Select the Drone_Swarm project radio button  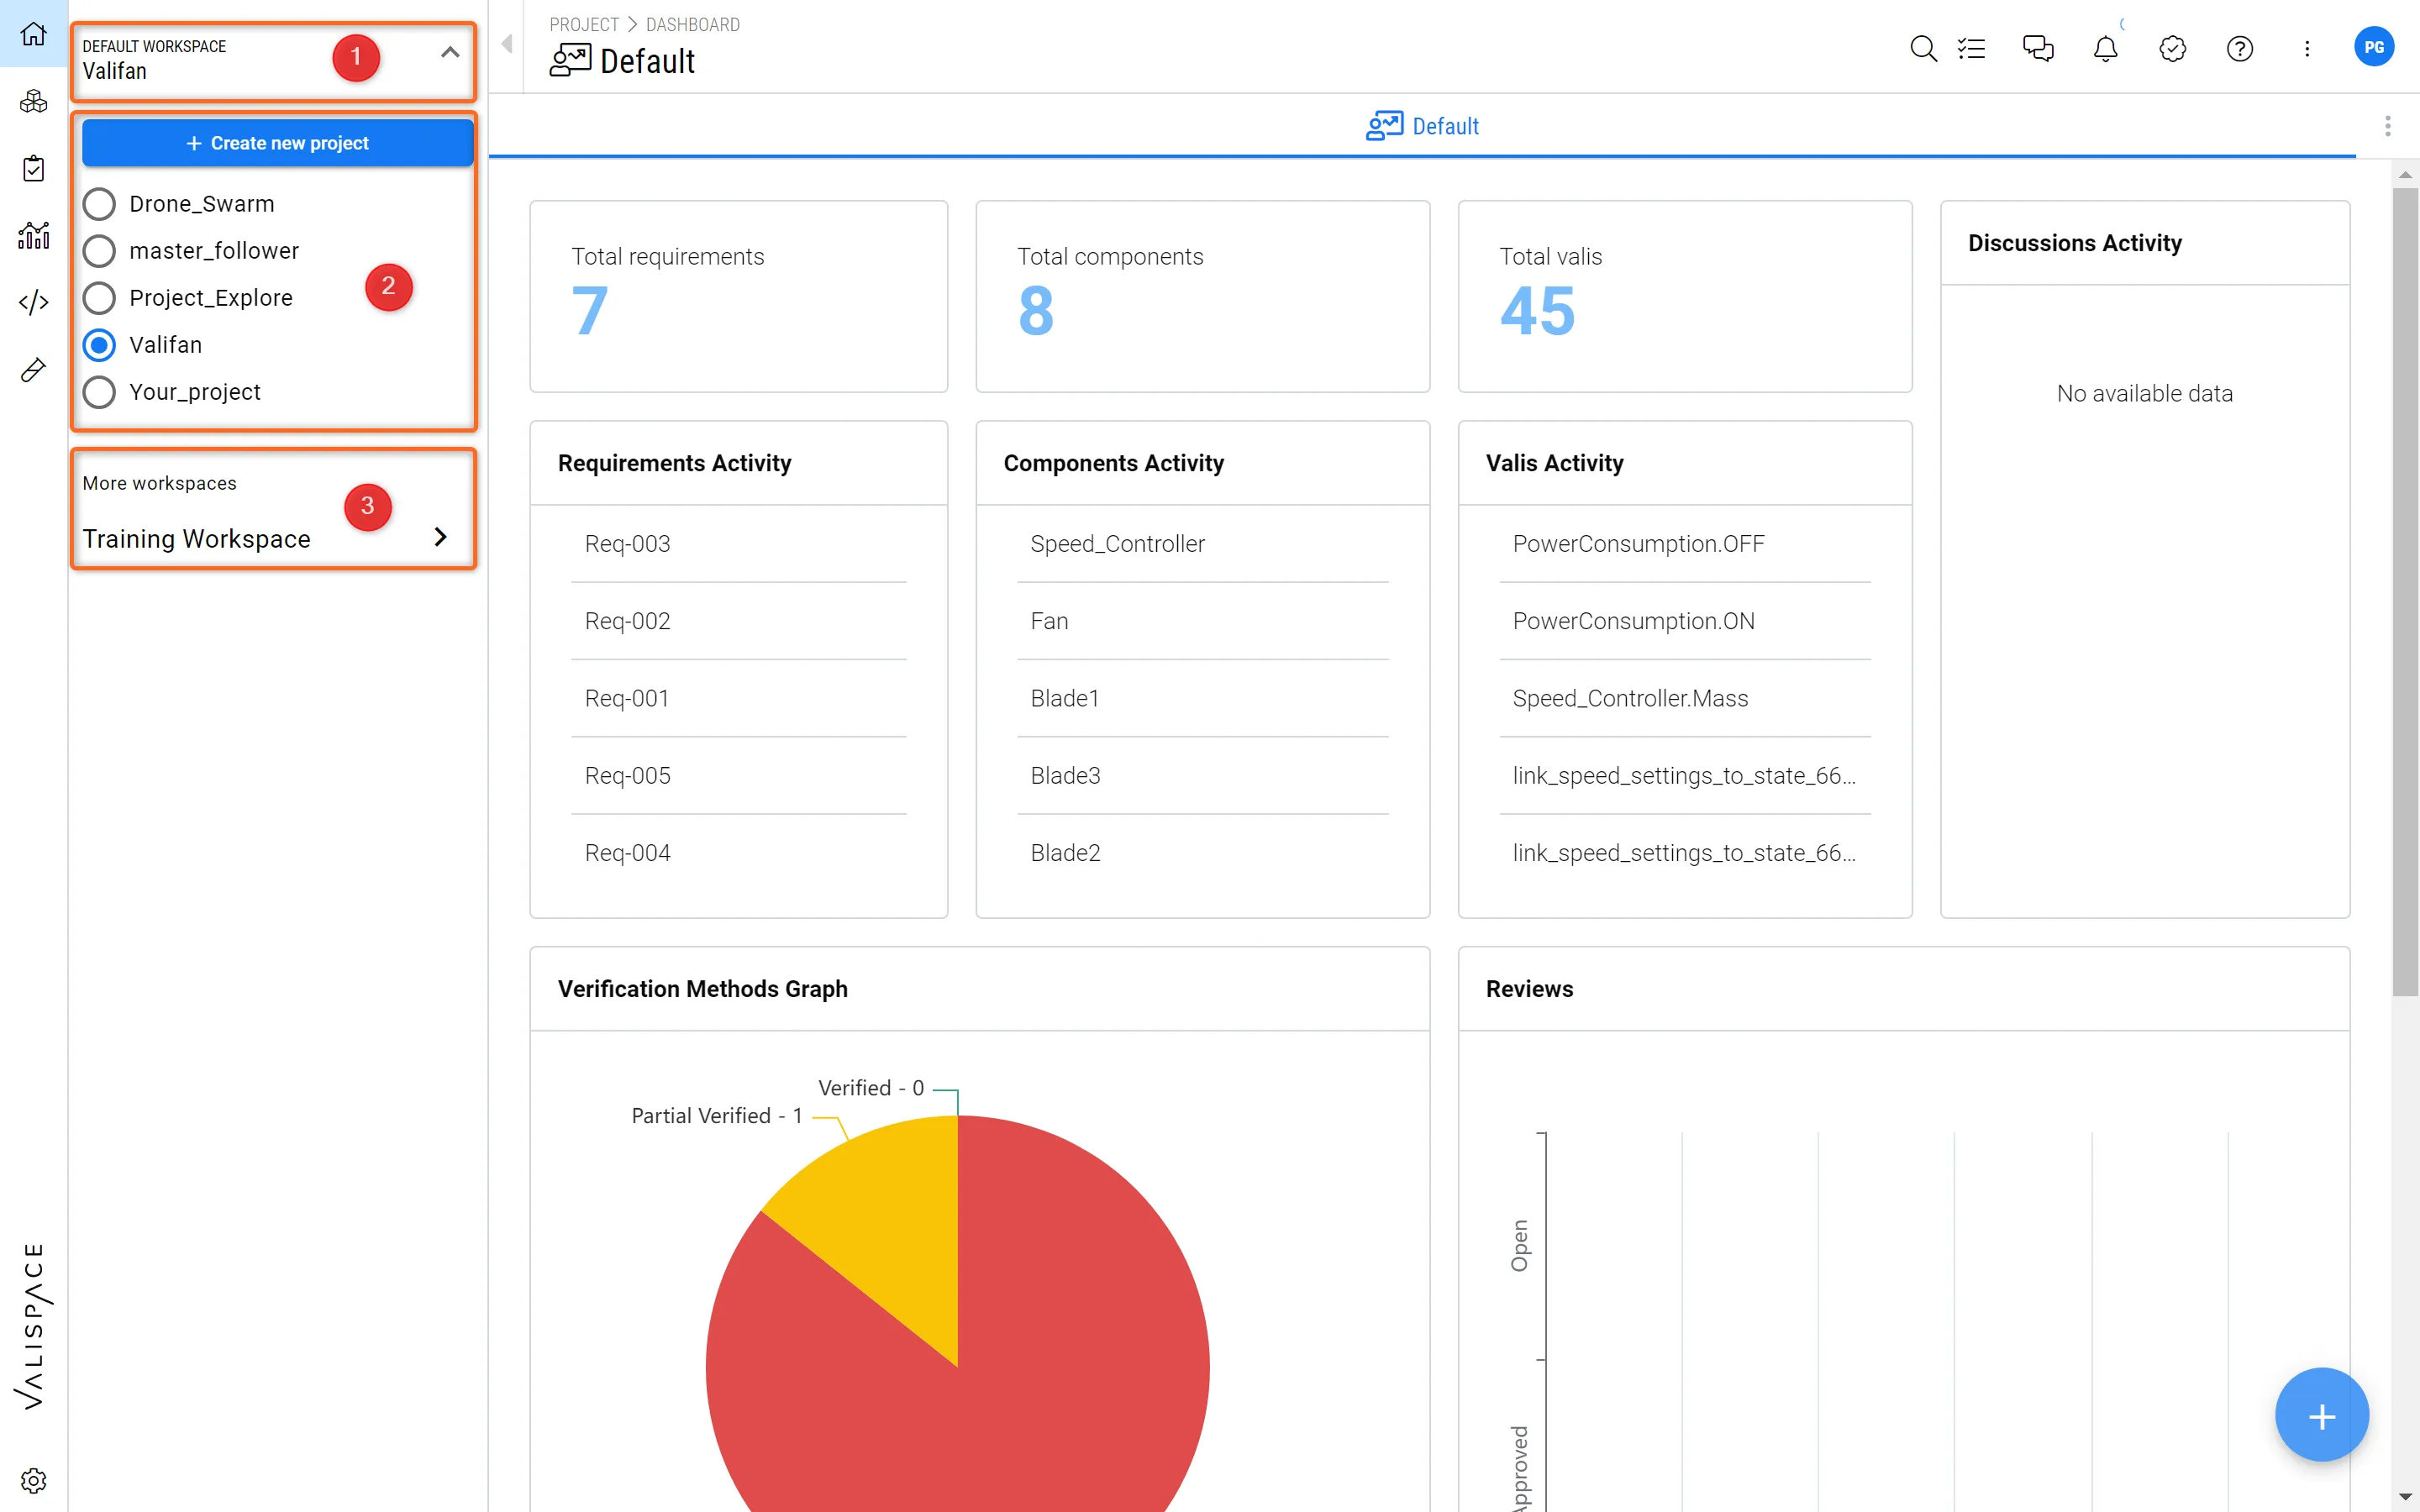(99, 204)
